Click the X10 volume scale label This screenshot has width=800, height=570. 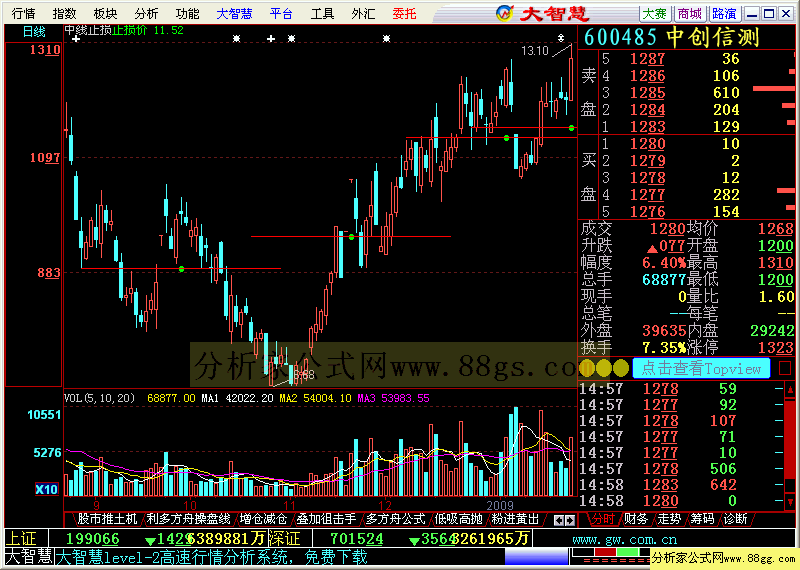[46, 489]
